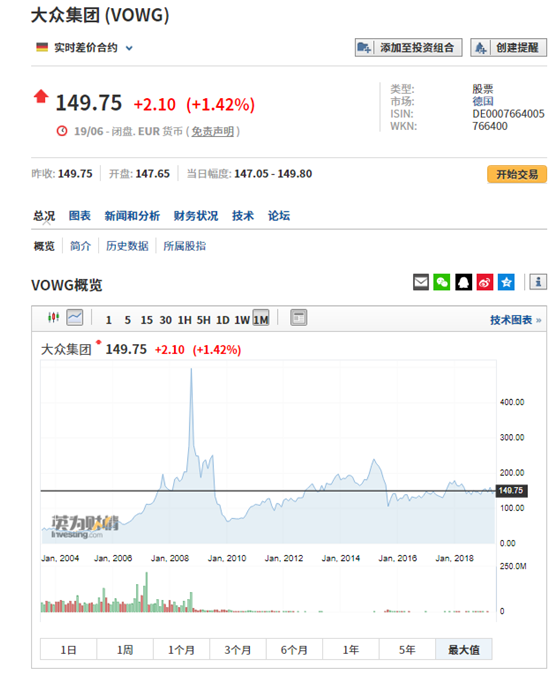
Task: Click the portfolio add icon
Action: (x=365, y=47)
